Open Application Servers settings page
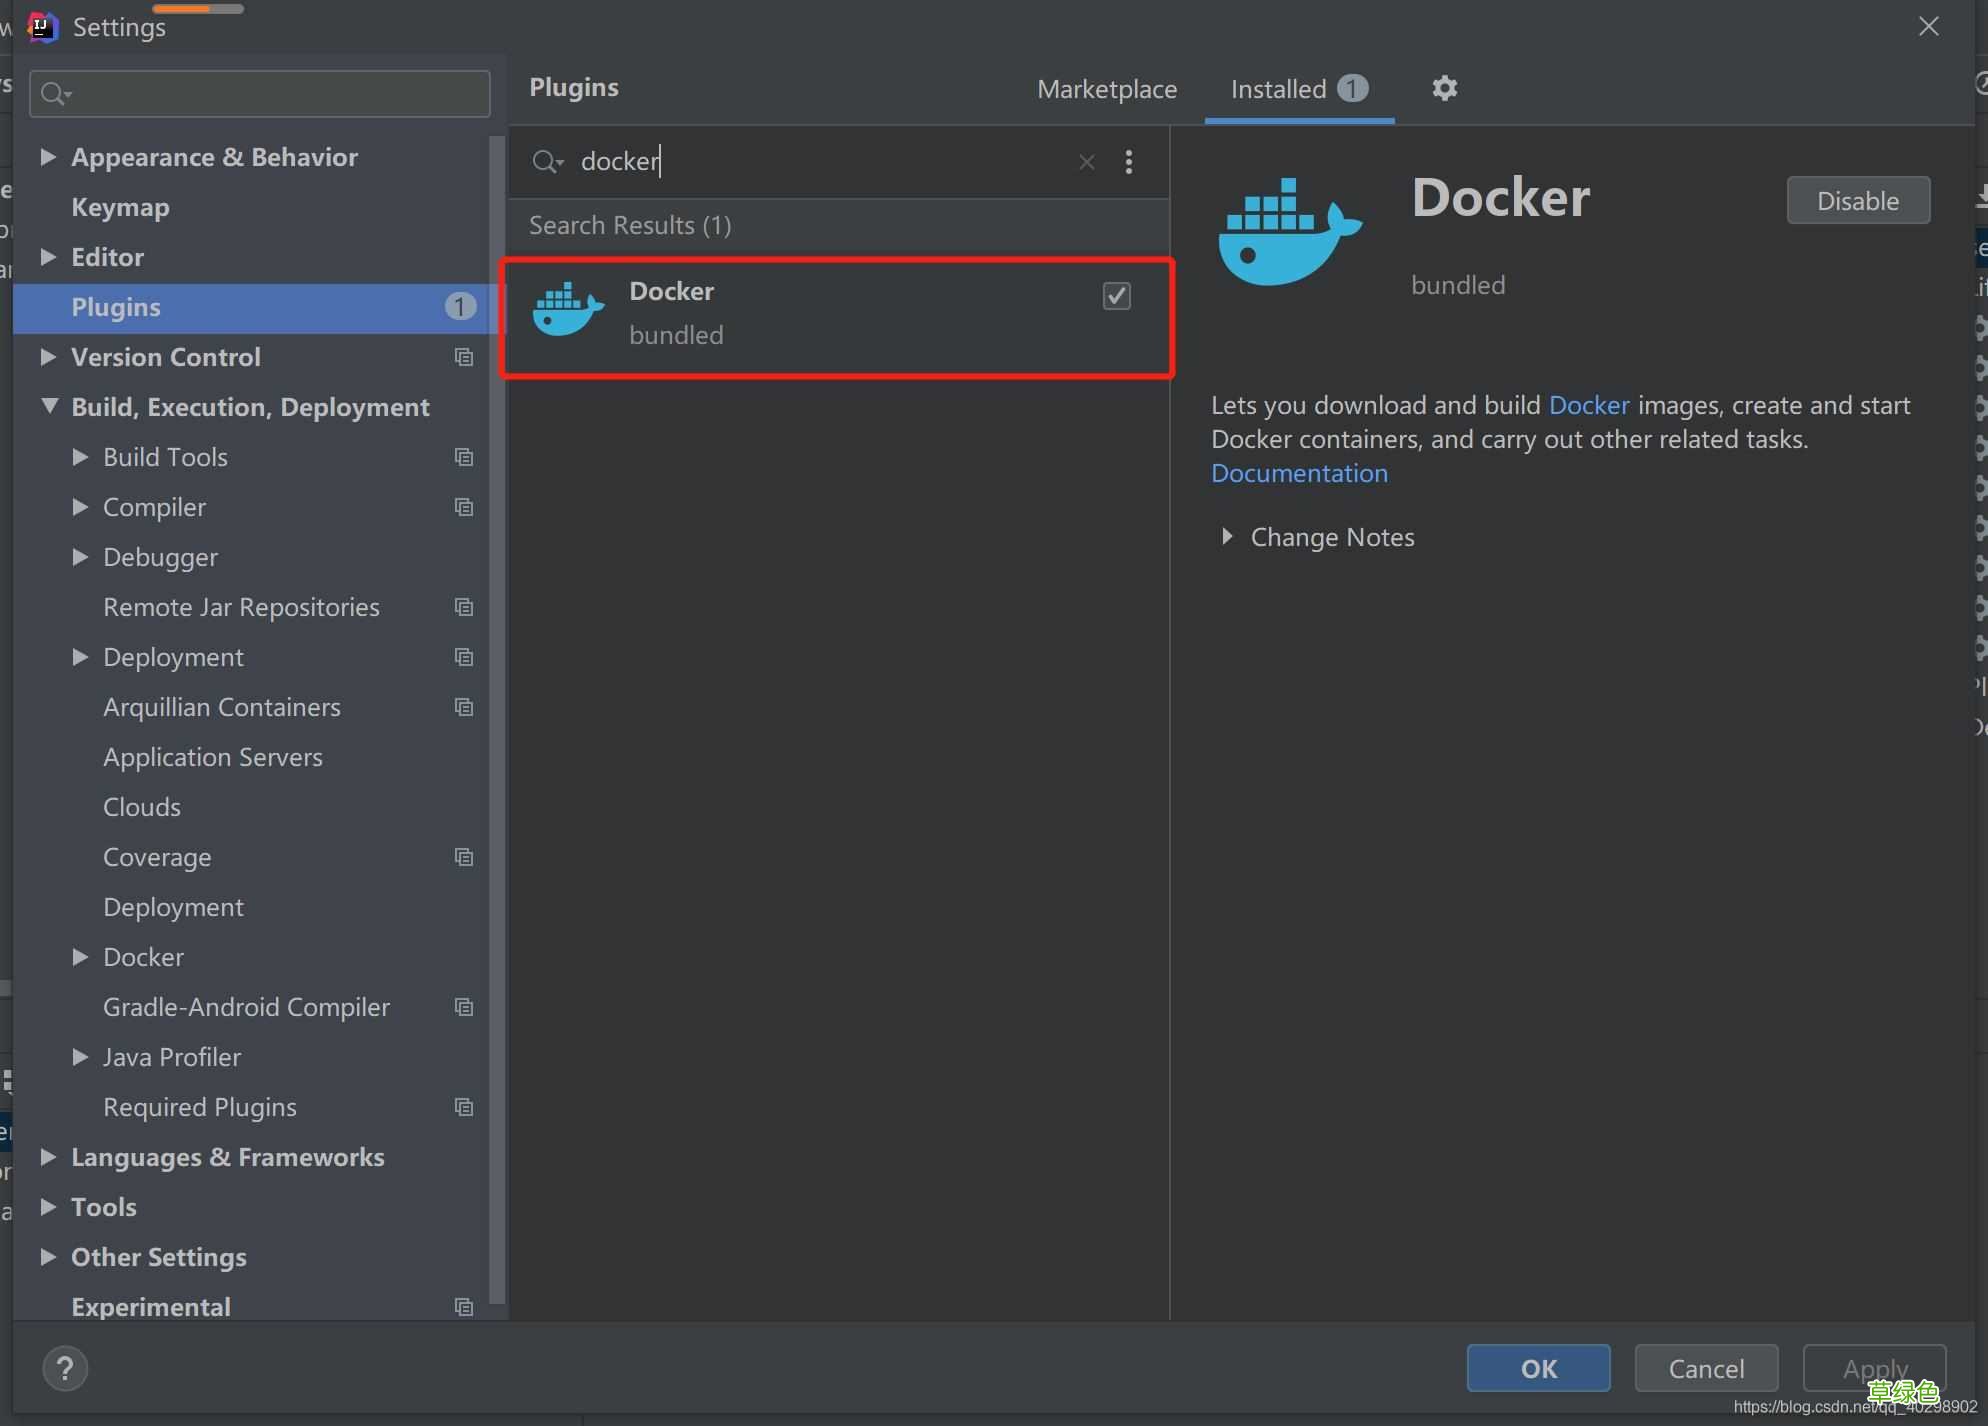 [x=213, y=757]
